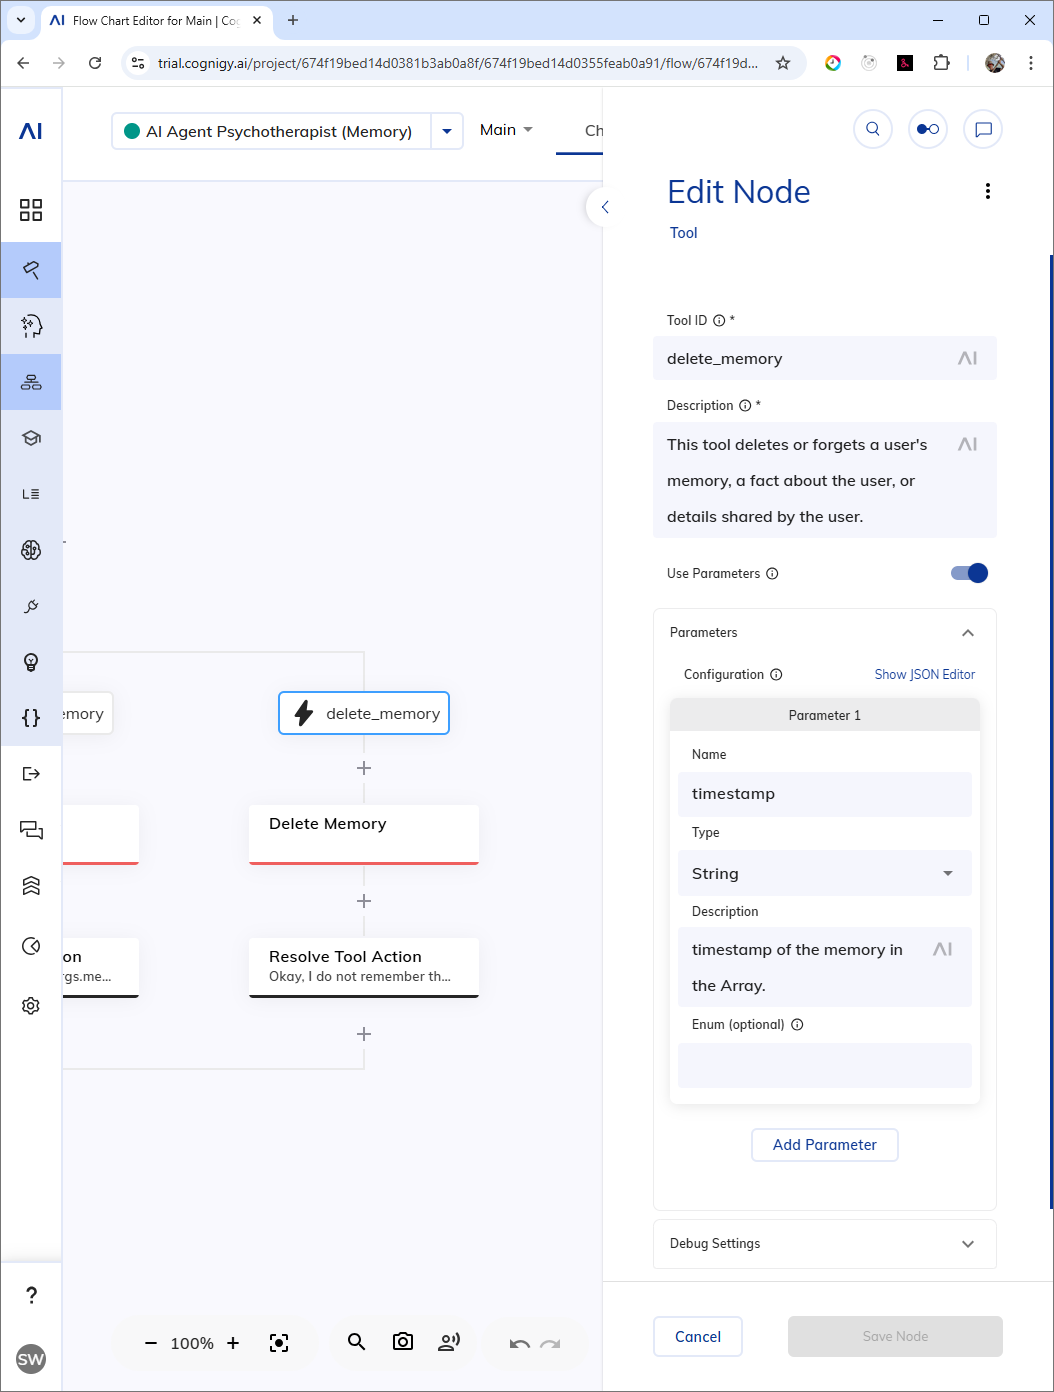
Task: Open the Main flow dropdown menu
Action: [506, 130]
